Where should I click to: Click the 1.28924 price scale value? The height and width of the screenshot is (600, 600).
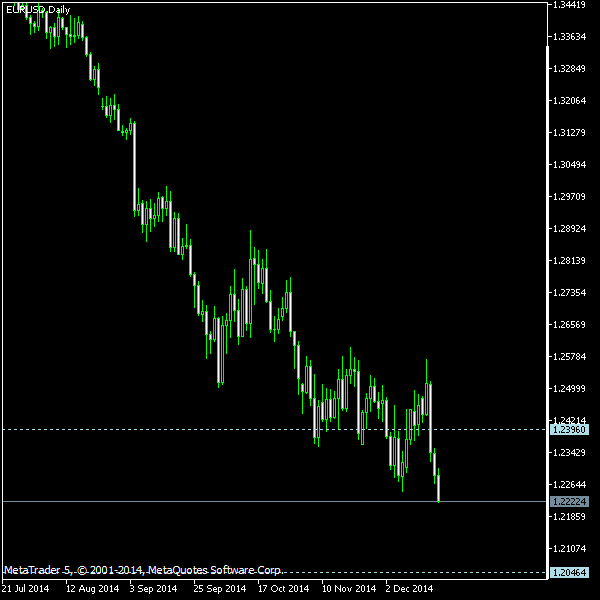[569, 228]
